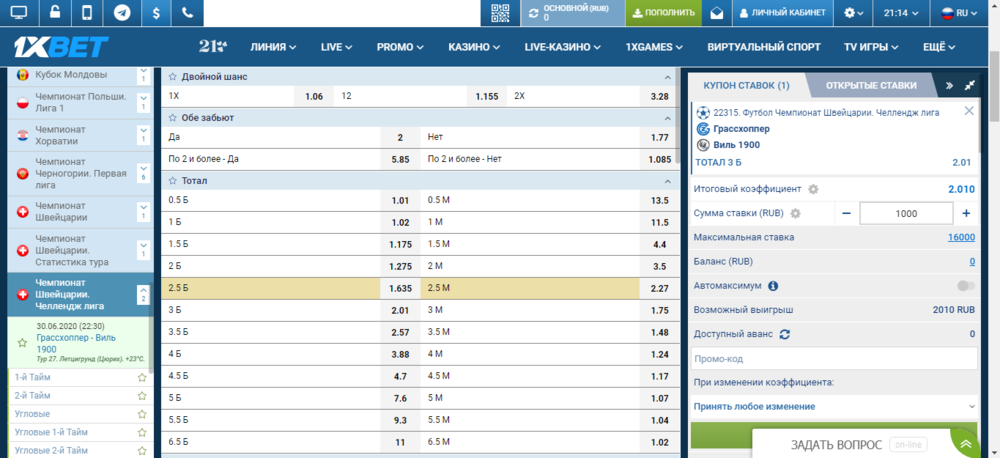1000x458 pixels.
Task: Open the QR code icon
Action: (x=500, y=13)
